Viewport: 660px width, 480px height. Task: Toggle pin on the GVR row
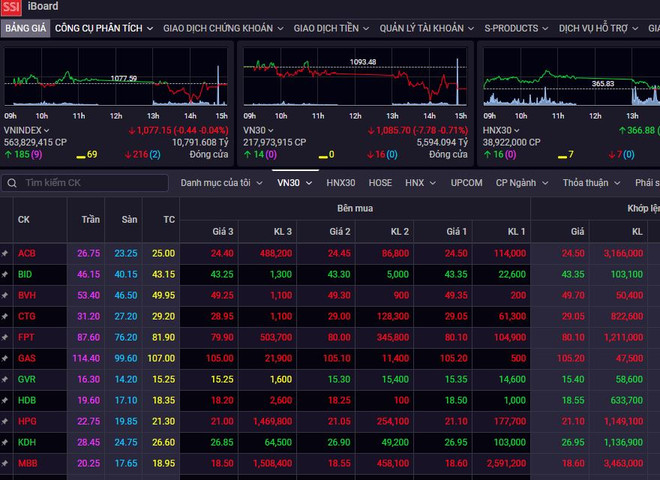click(5, 379)
